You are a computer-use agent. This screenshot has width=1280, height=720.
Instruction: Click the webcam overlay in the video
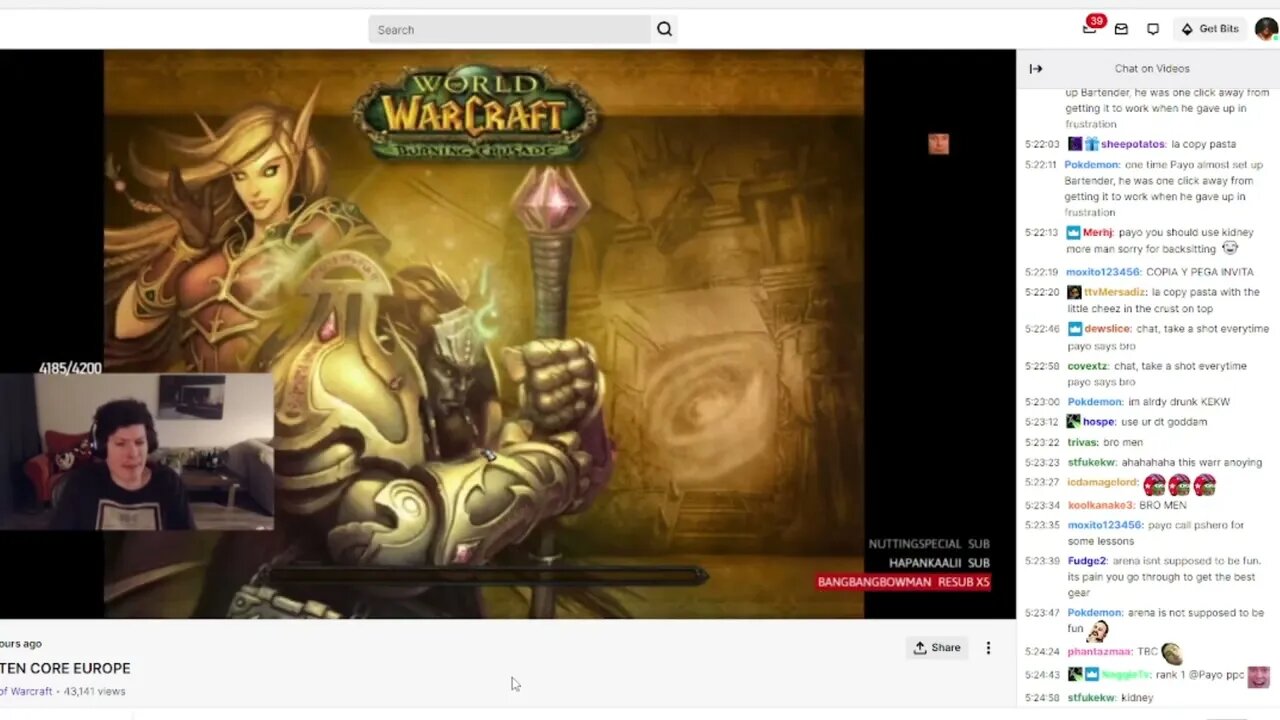(x=136, y=452)
